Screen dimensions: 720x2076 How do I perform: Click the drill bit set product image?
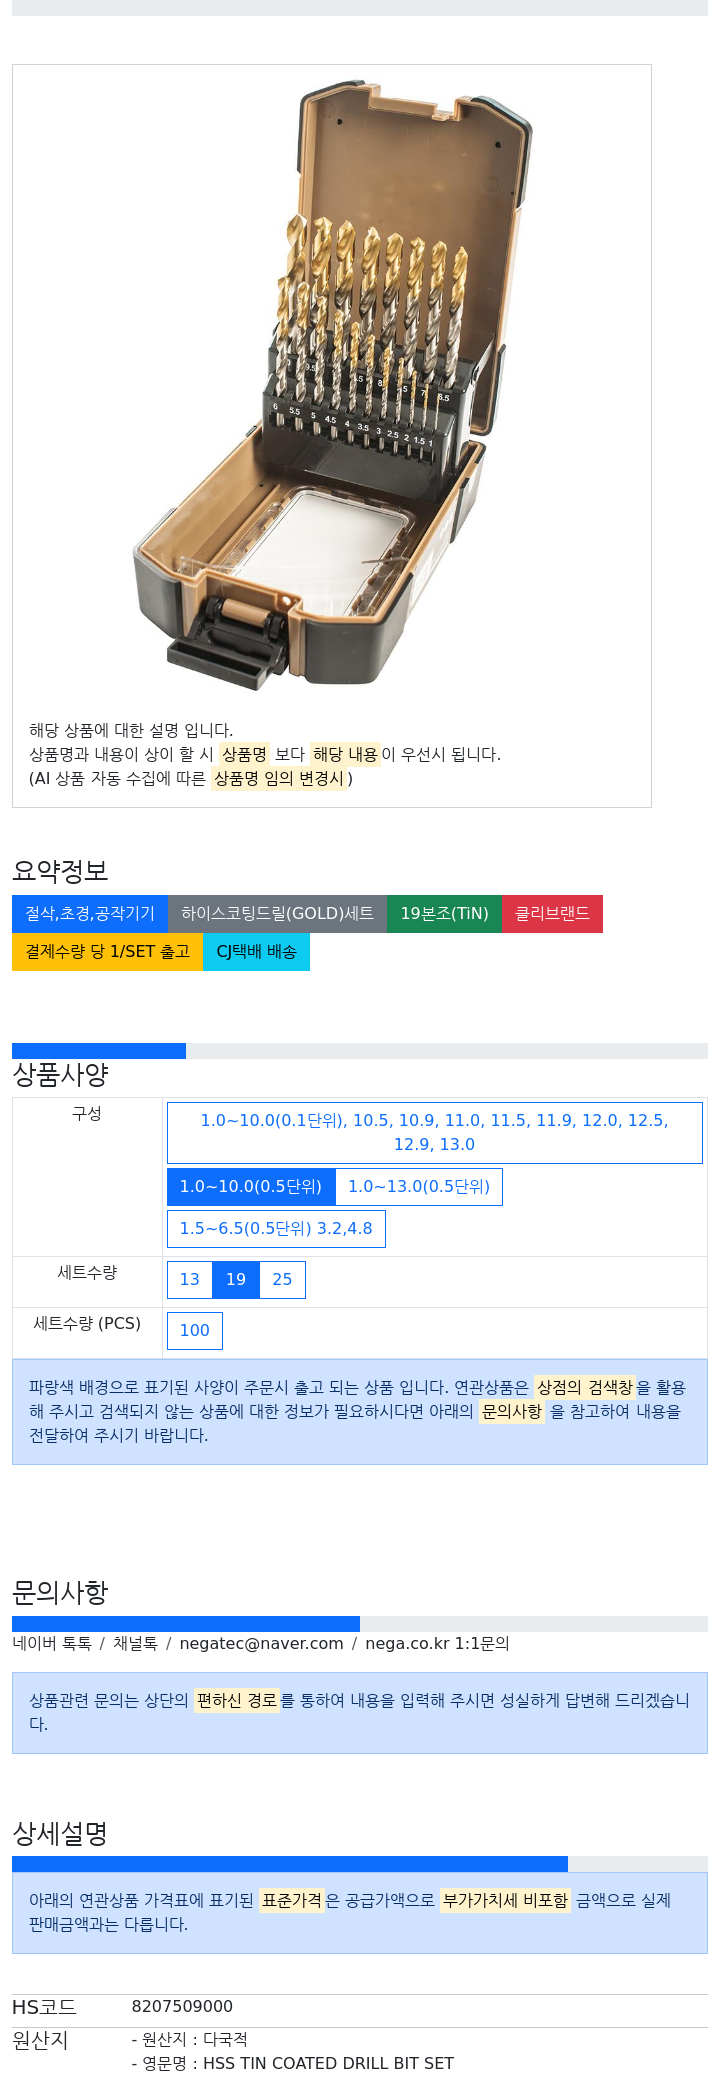pos(331,384)
